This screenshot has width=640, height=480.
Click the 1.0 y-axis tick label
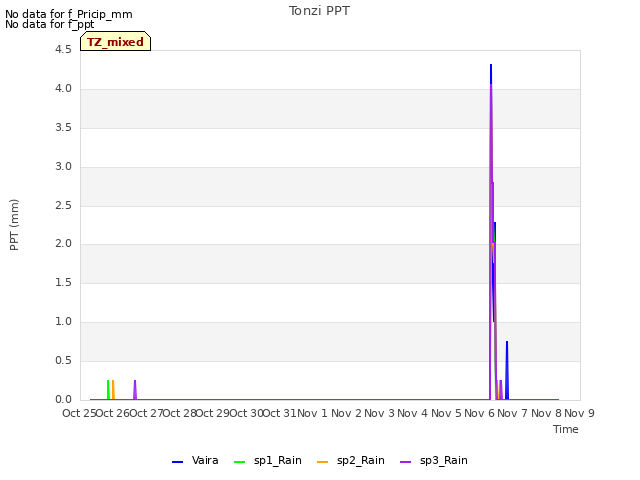[x=63, y=322]
